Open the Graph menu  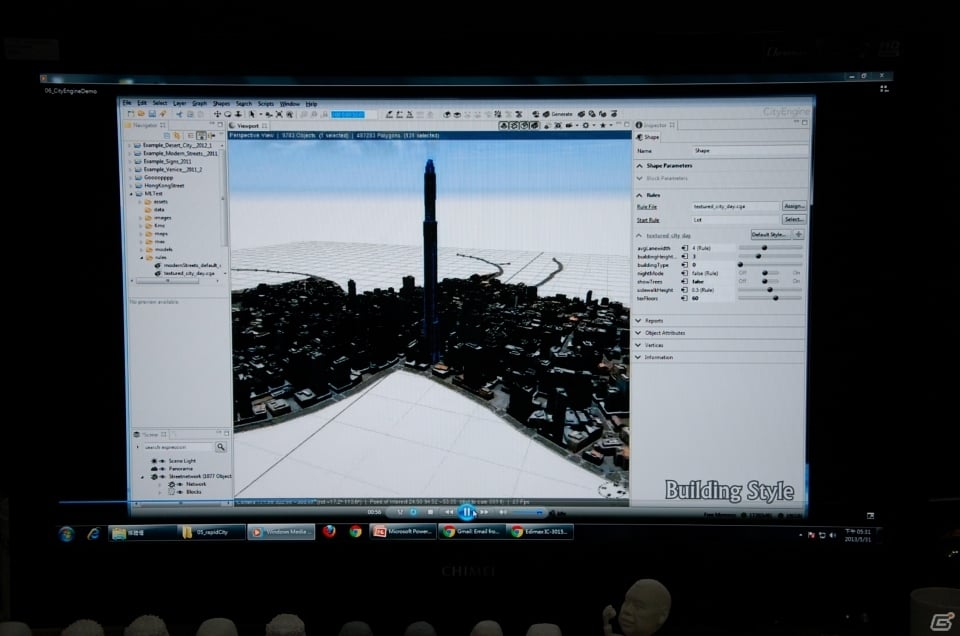coord(200,103)
